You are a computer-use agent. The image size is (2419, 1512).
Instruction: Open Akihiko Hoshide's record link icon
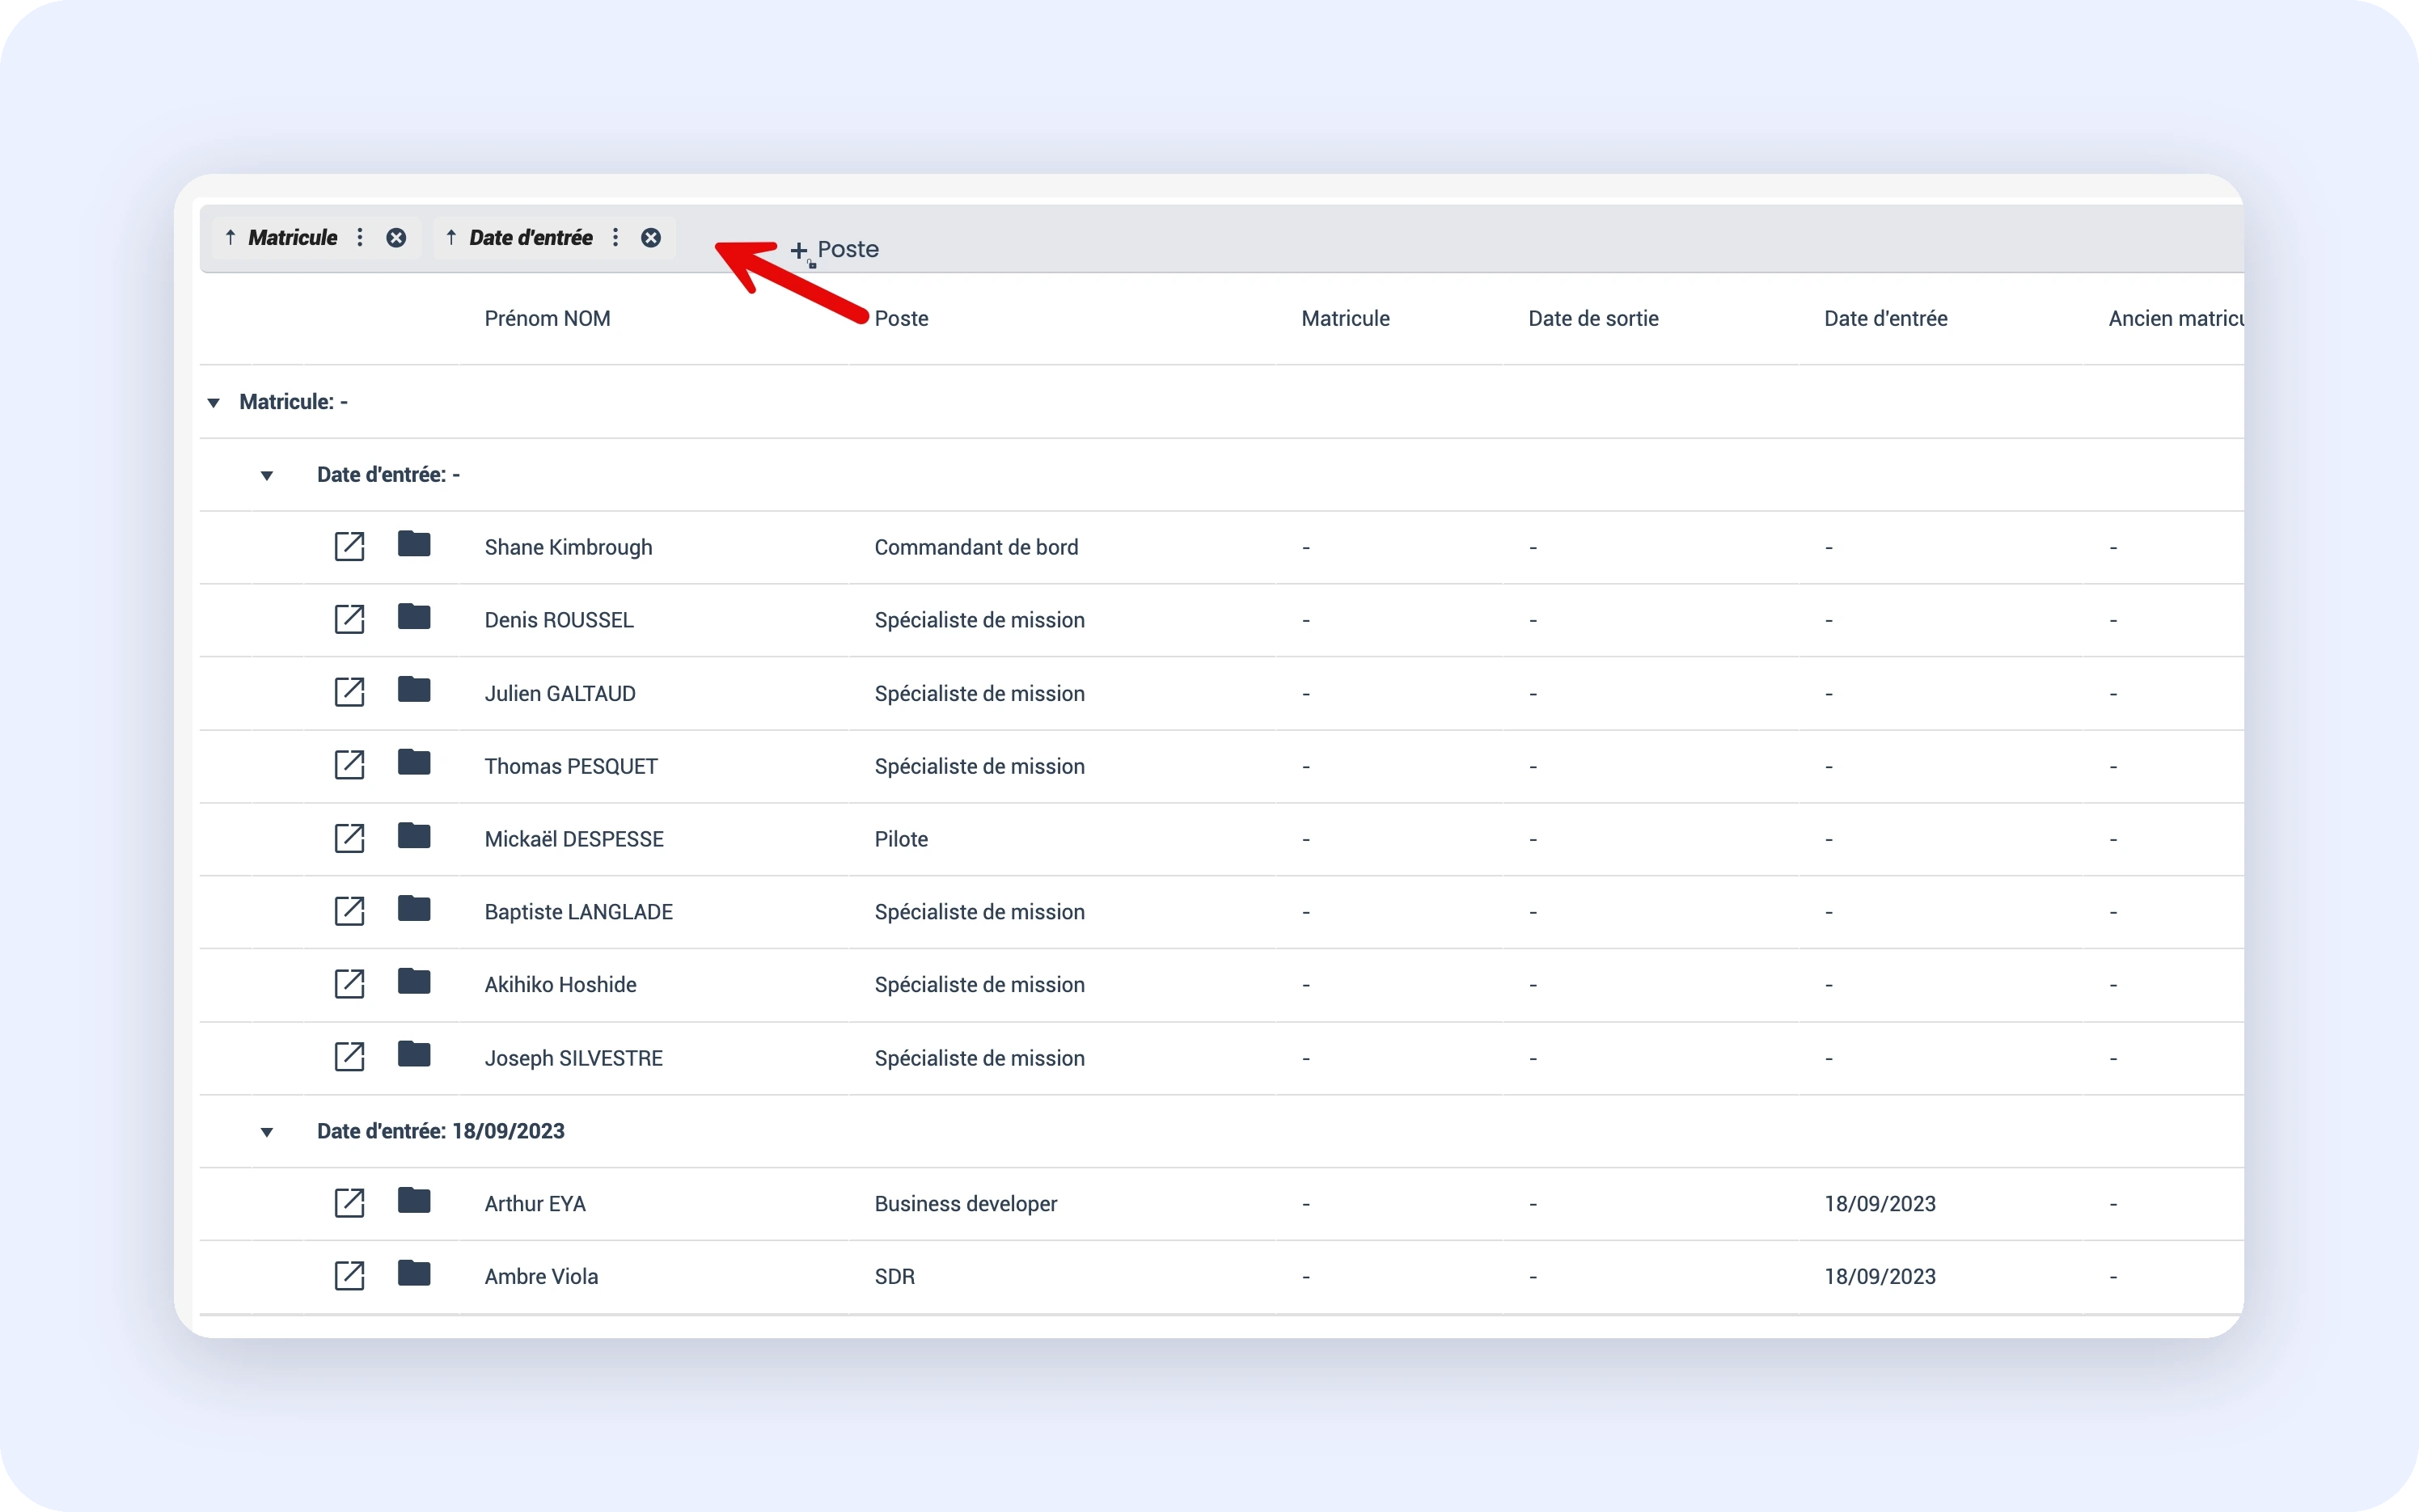pos(349,984)
